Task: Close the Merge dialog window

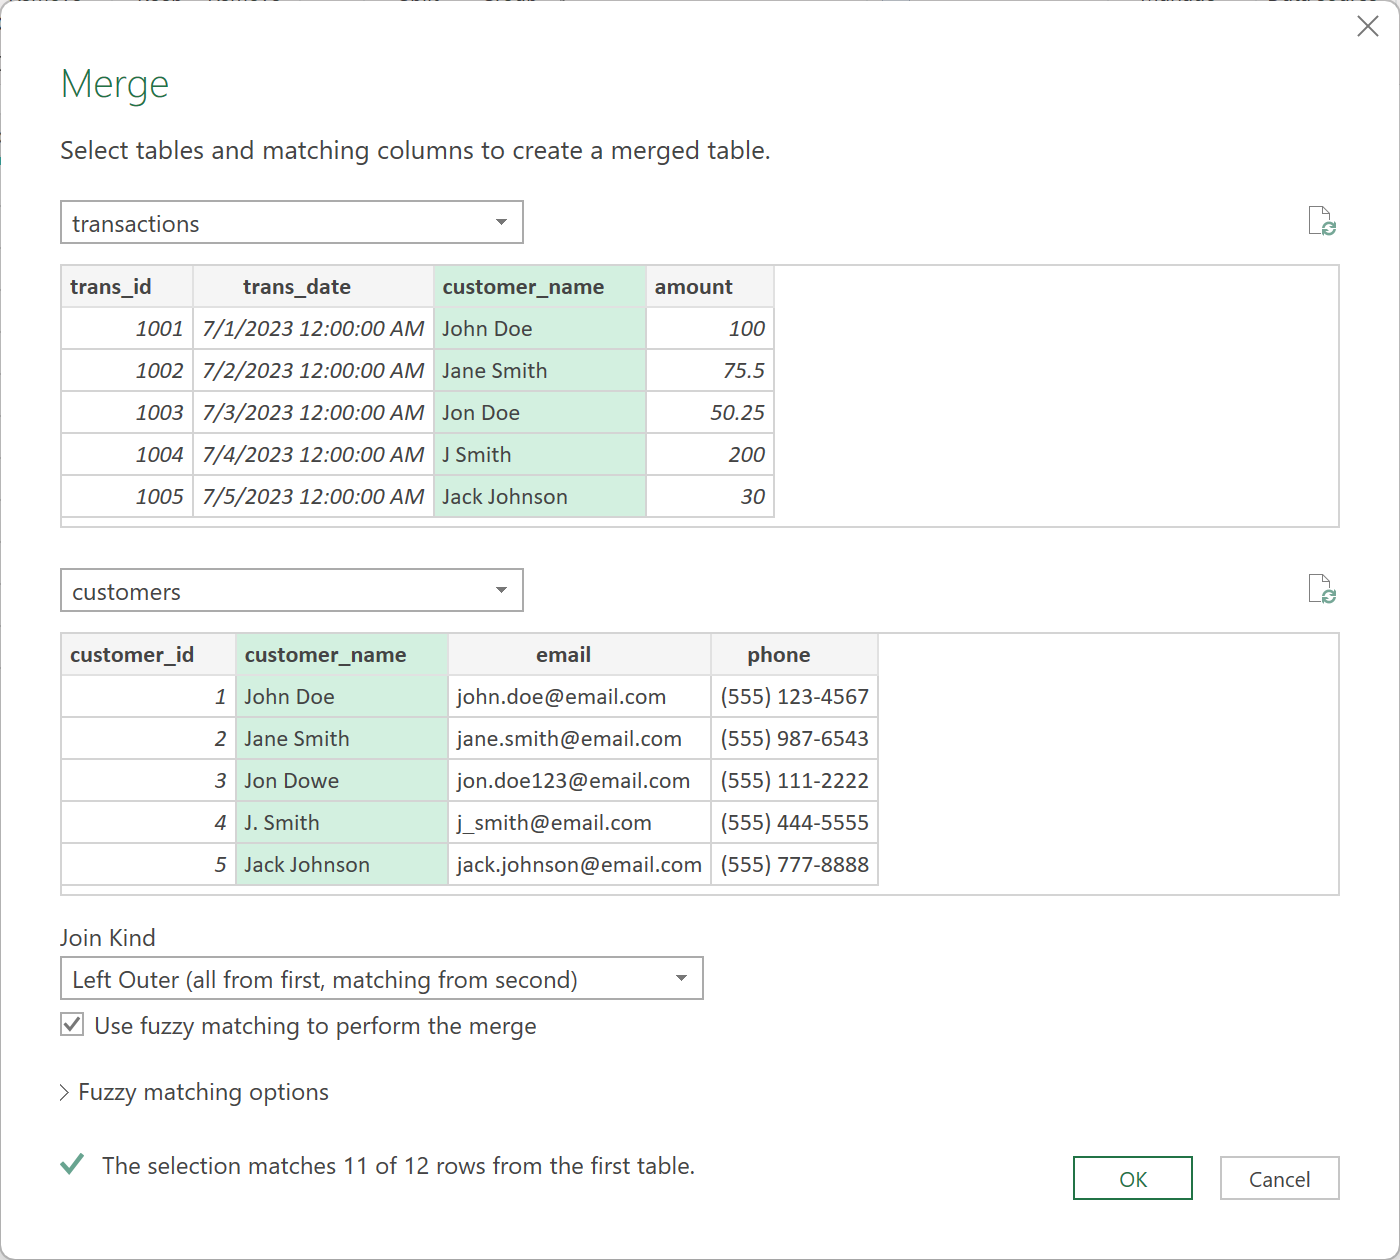Action: click(1368, 27)
